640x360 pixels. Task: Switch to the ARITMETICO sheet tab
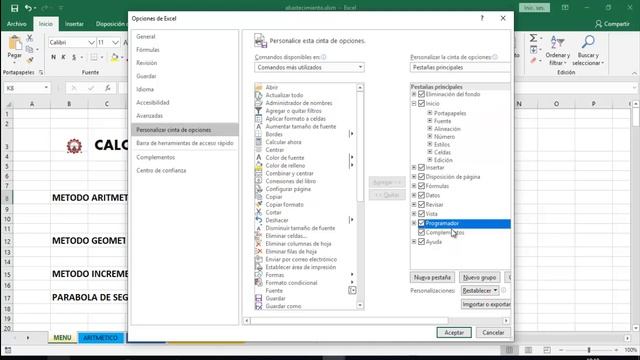pos(101,338)
